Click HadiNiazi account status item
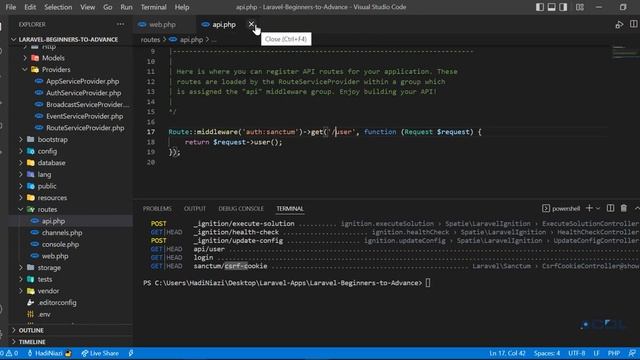This screenshot has width=640, height=360. coord(49,353)
